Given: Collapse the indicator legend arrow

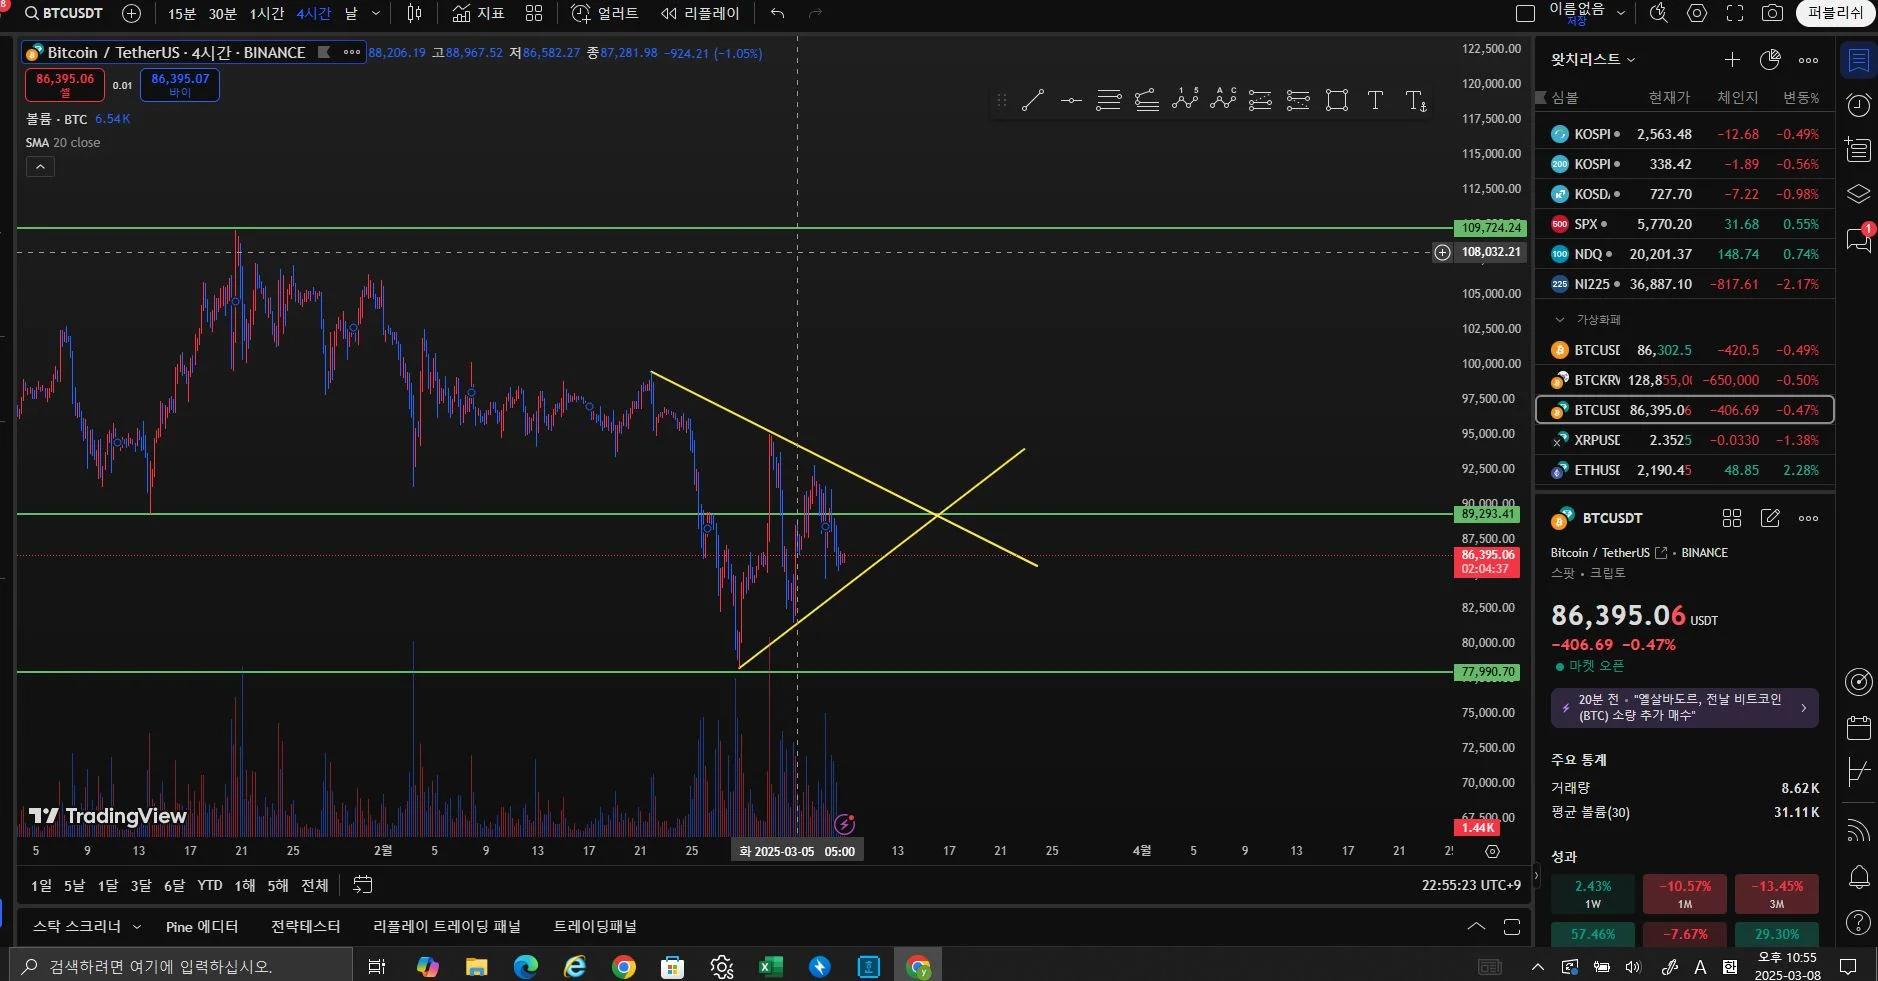Looking at the screenshot, I should point(40,167).
